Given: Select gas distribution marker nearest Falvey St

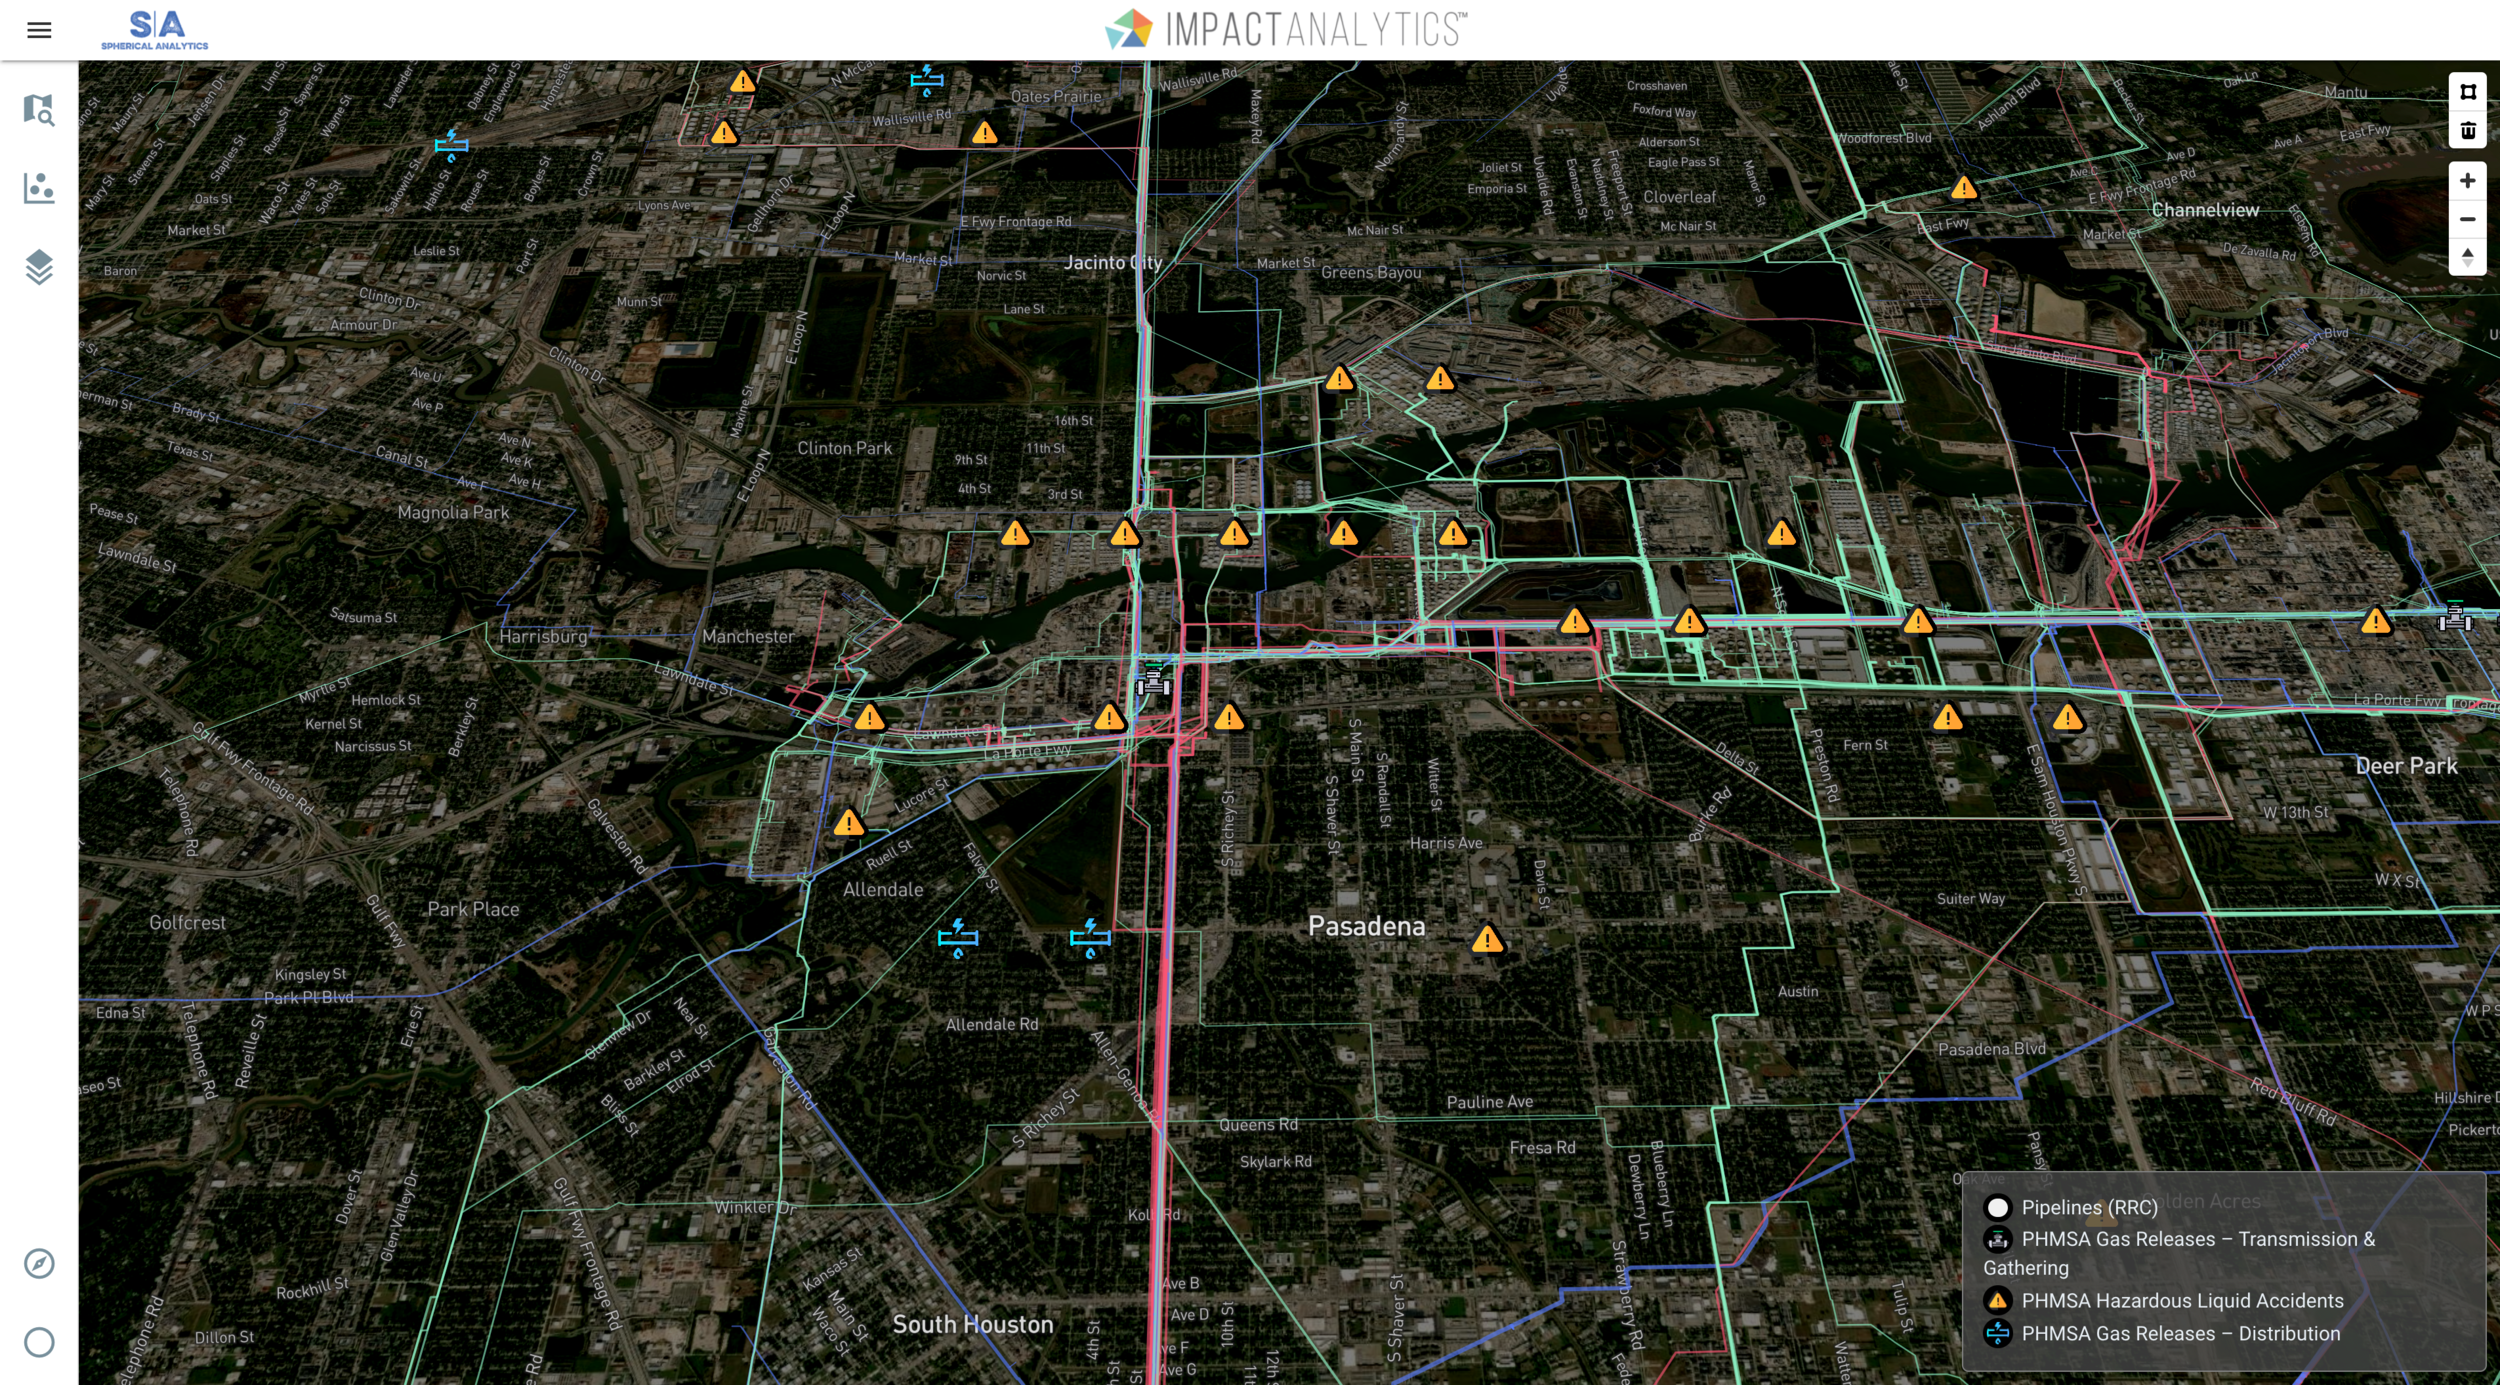Looking at the screenshot, I should [958, 938].
